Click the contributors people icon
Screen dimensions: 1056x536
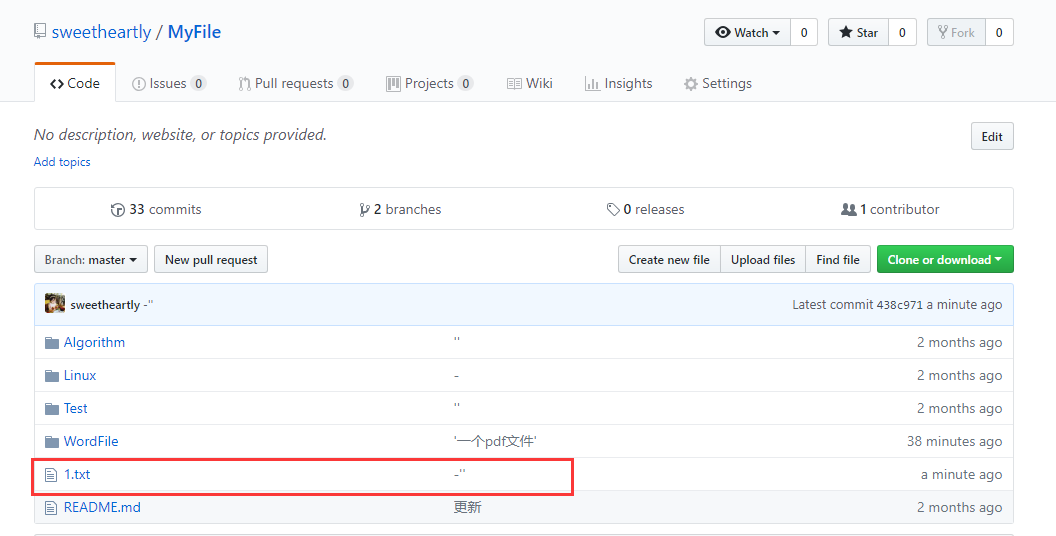point(849,209)
